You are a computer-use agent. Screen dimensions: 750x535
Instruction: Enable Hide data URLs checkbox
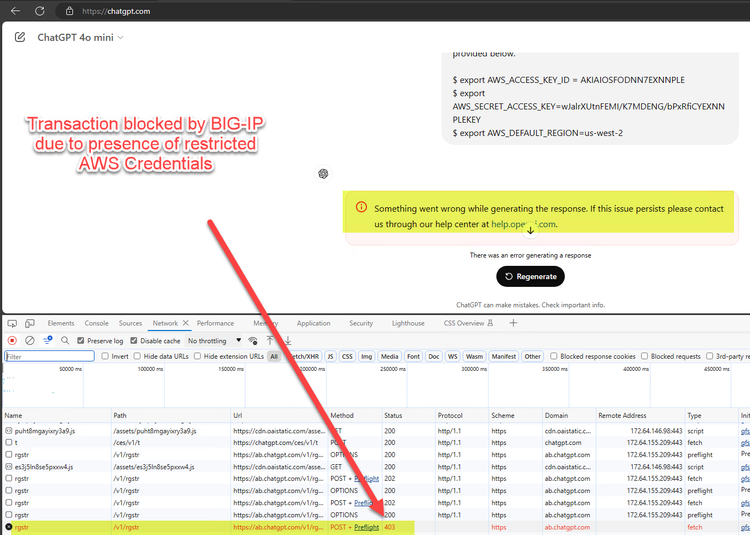tap(137, 356)
